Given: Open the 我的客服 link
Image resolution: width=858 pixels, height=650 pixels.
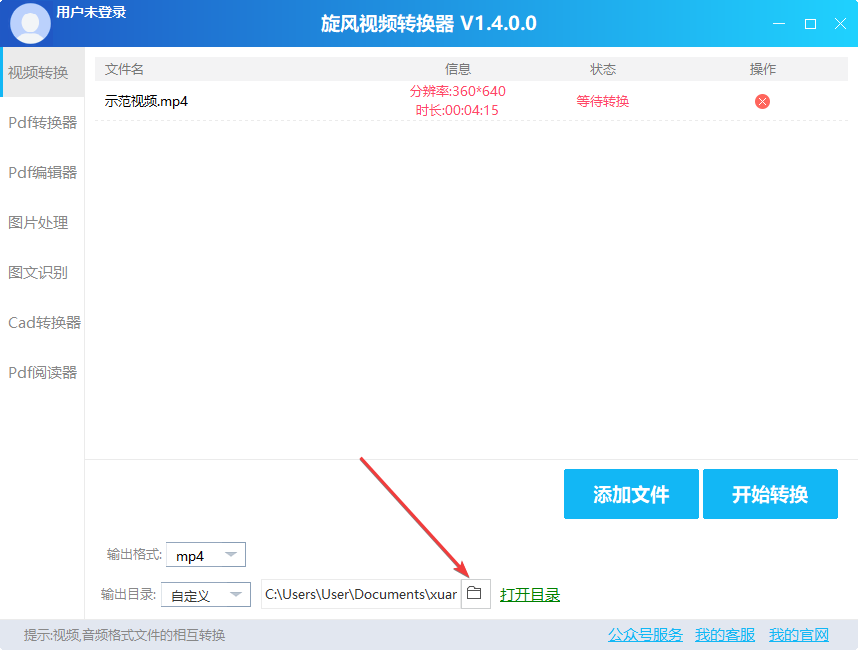Looking at the screenshot, I should (725, 635).
